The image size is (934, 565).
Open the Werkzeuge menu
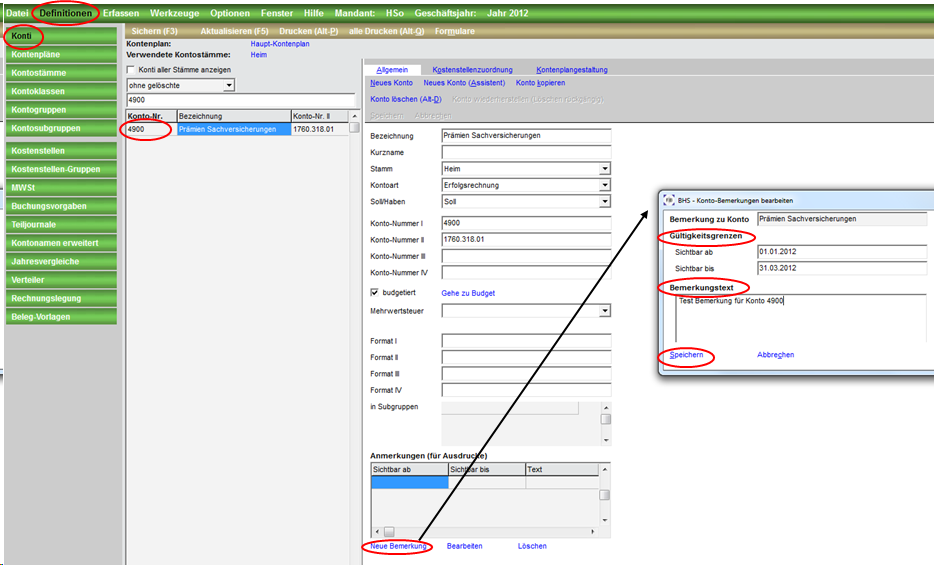[175, 13]
